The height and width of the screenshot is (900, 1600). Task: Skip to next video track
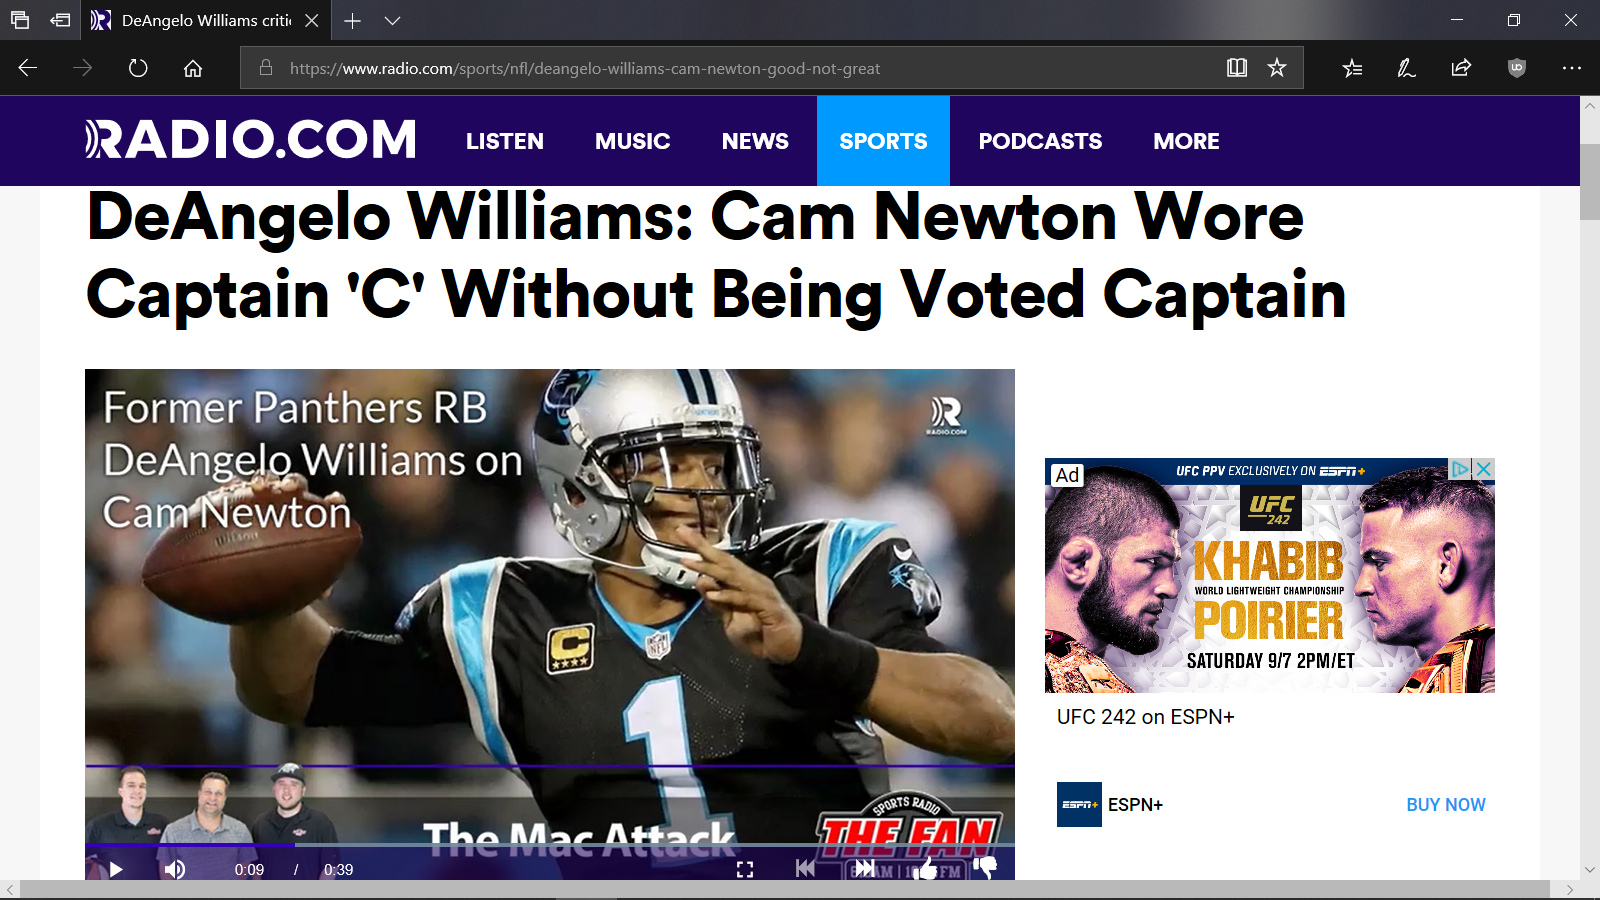(x=865, y=869)
